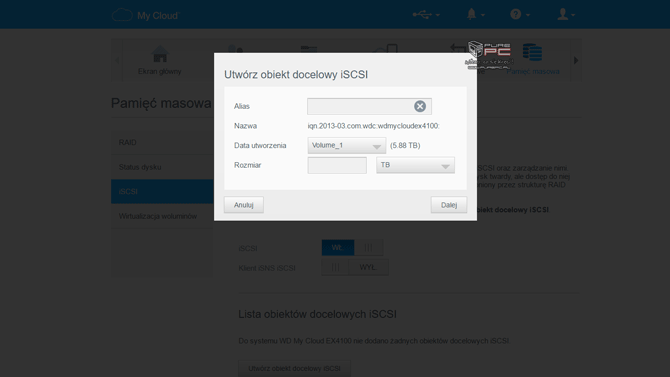Viewport: 670px width, 377px height.
Task: Select RAID in the sidebar
Action: 162,142
